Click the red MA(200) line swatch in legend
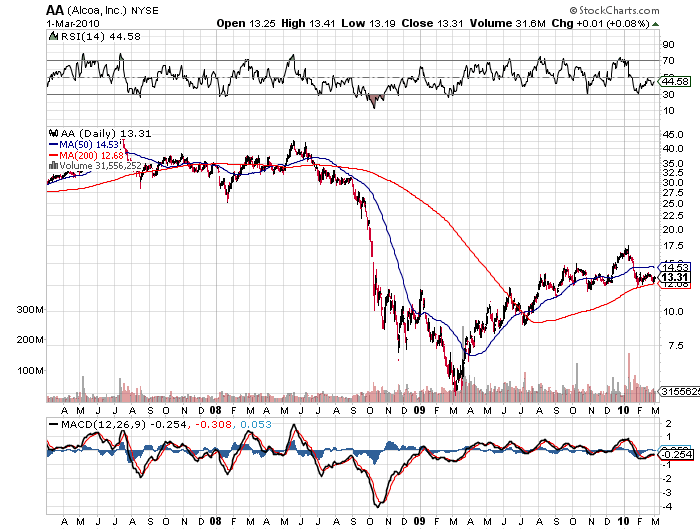 (x=54, y=155)
